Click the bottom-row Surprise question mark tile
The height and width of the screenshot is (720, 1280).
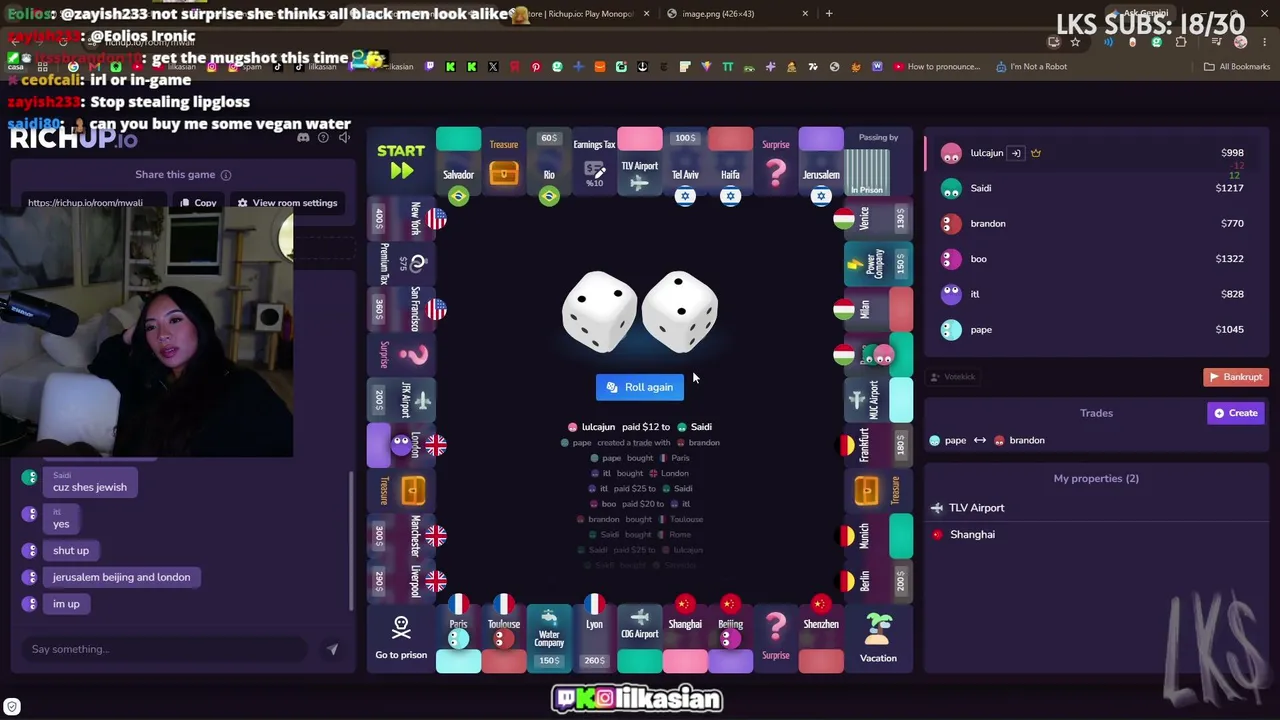776,638
